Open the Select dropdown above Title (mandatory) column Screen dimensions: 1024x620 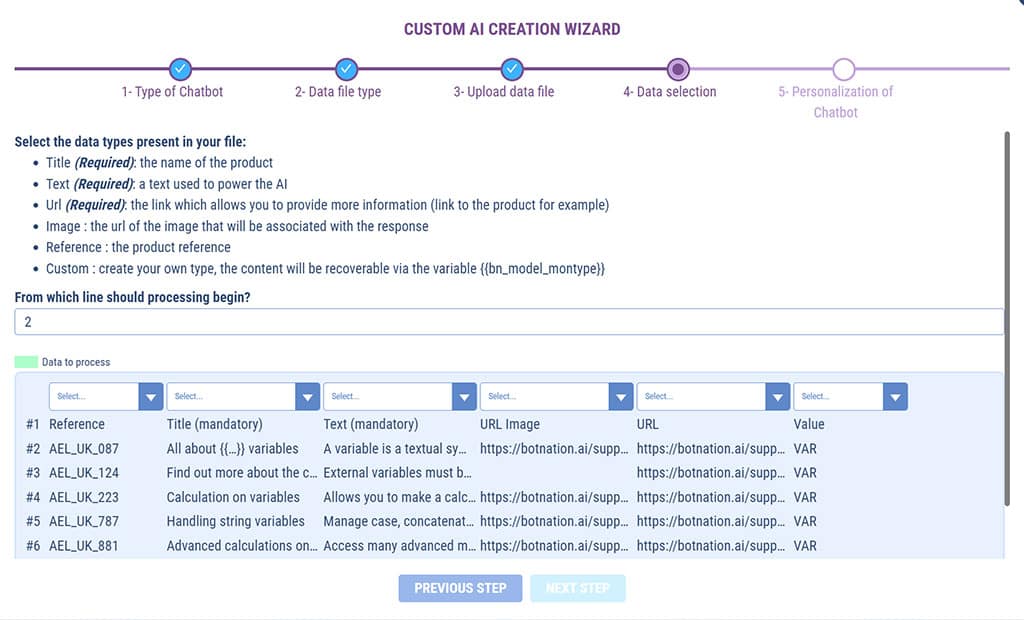pyautogui.click(x=231, y=397)
